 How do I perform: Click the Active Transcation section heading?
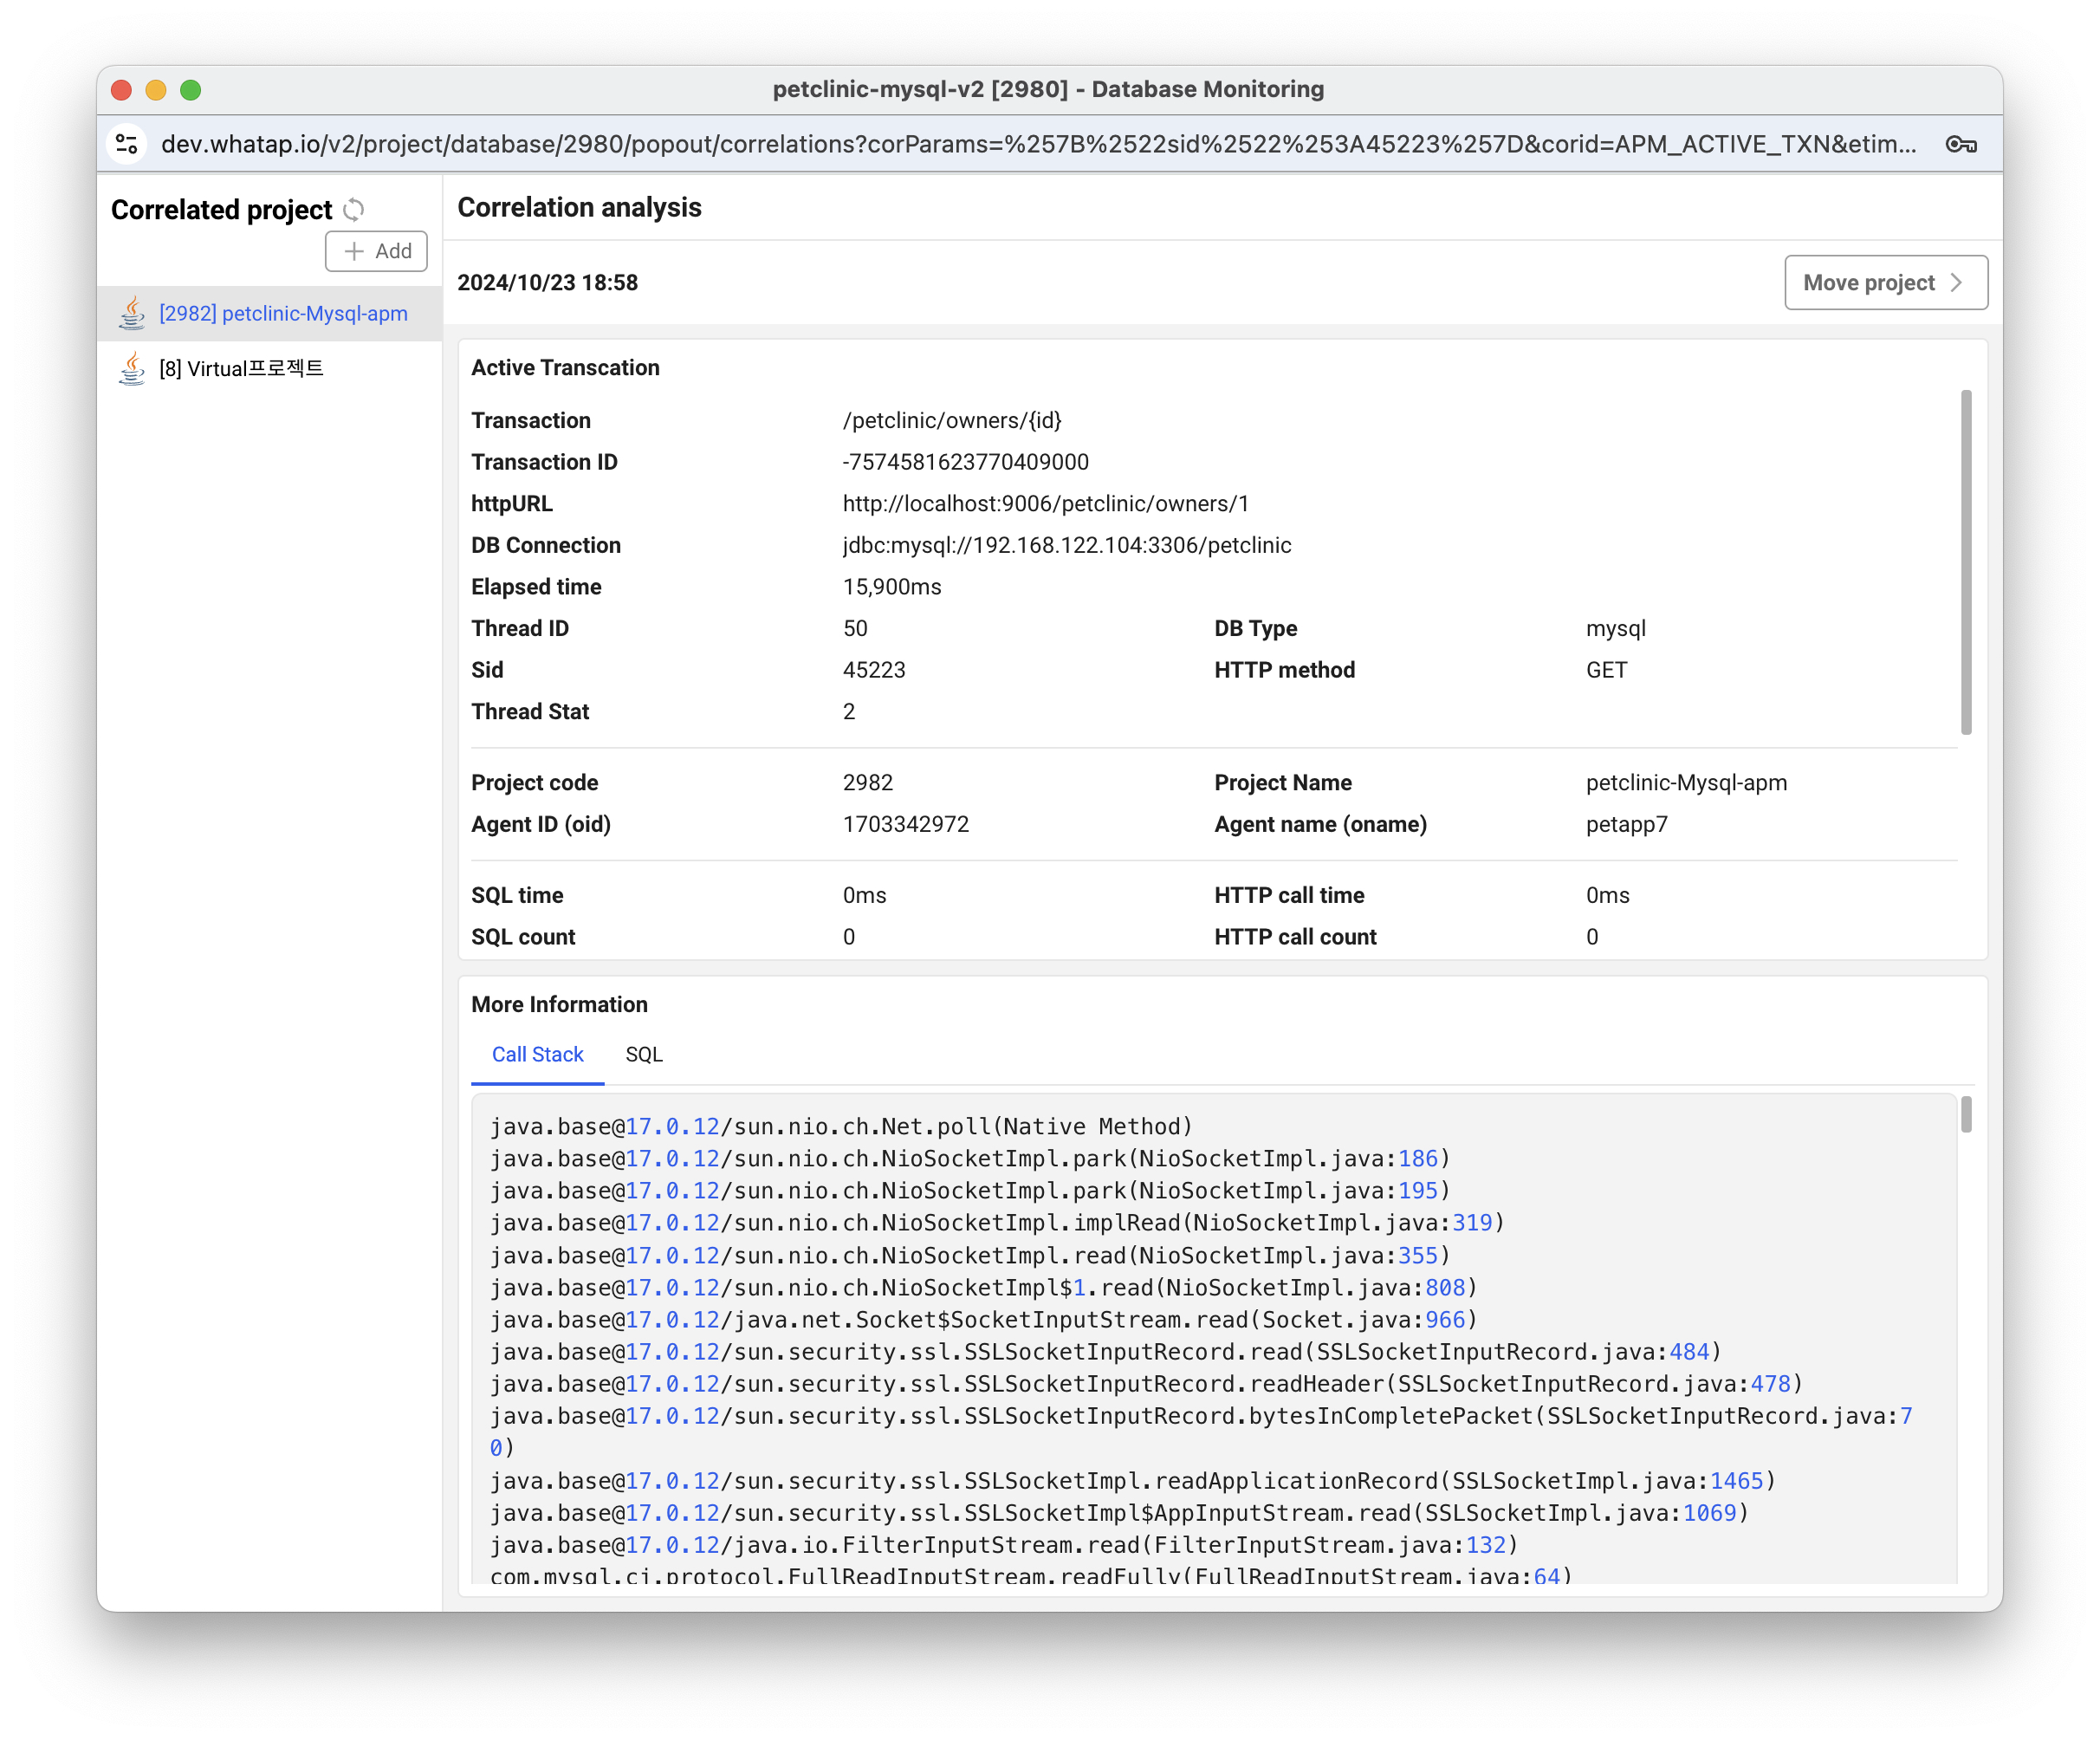565,367
